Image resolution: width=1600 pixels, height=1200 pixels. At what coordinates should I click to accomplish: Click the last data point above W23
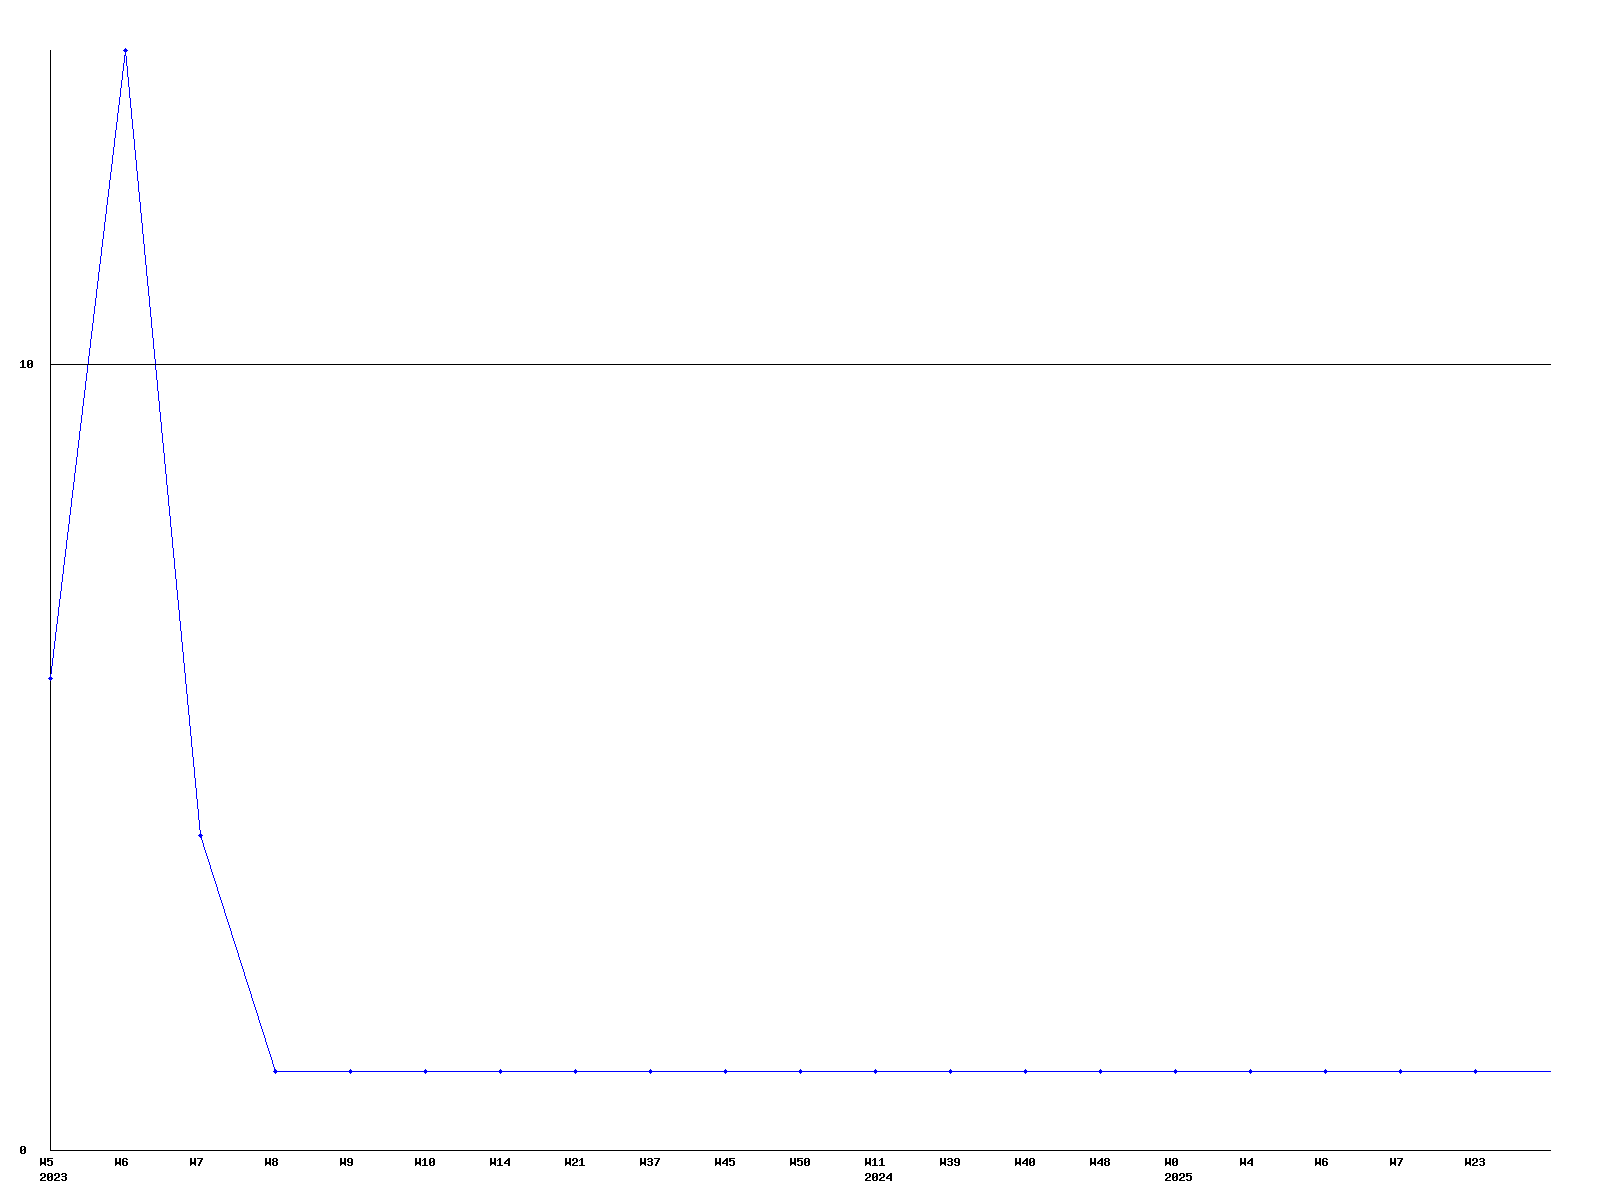click(1475, 1071)
